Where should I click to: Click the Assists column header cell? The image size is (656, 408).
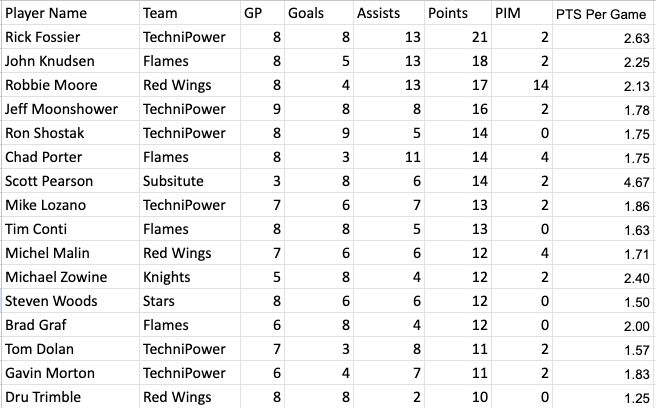(389, 13)
